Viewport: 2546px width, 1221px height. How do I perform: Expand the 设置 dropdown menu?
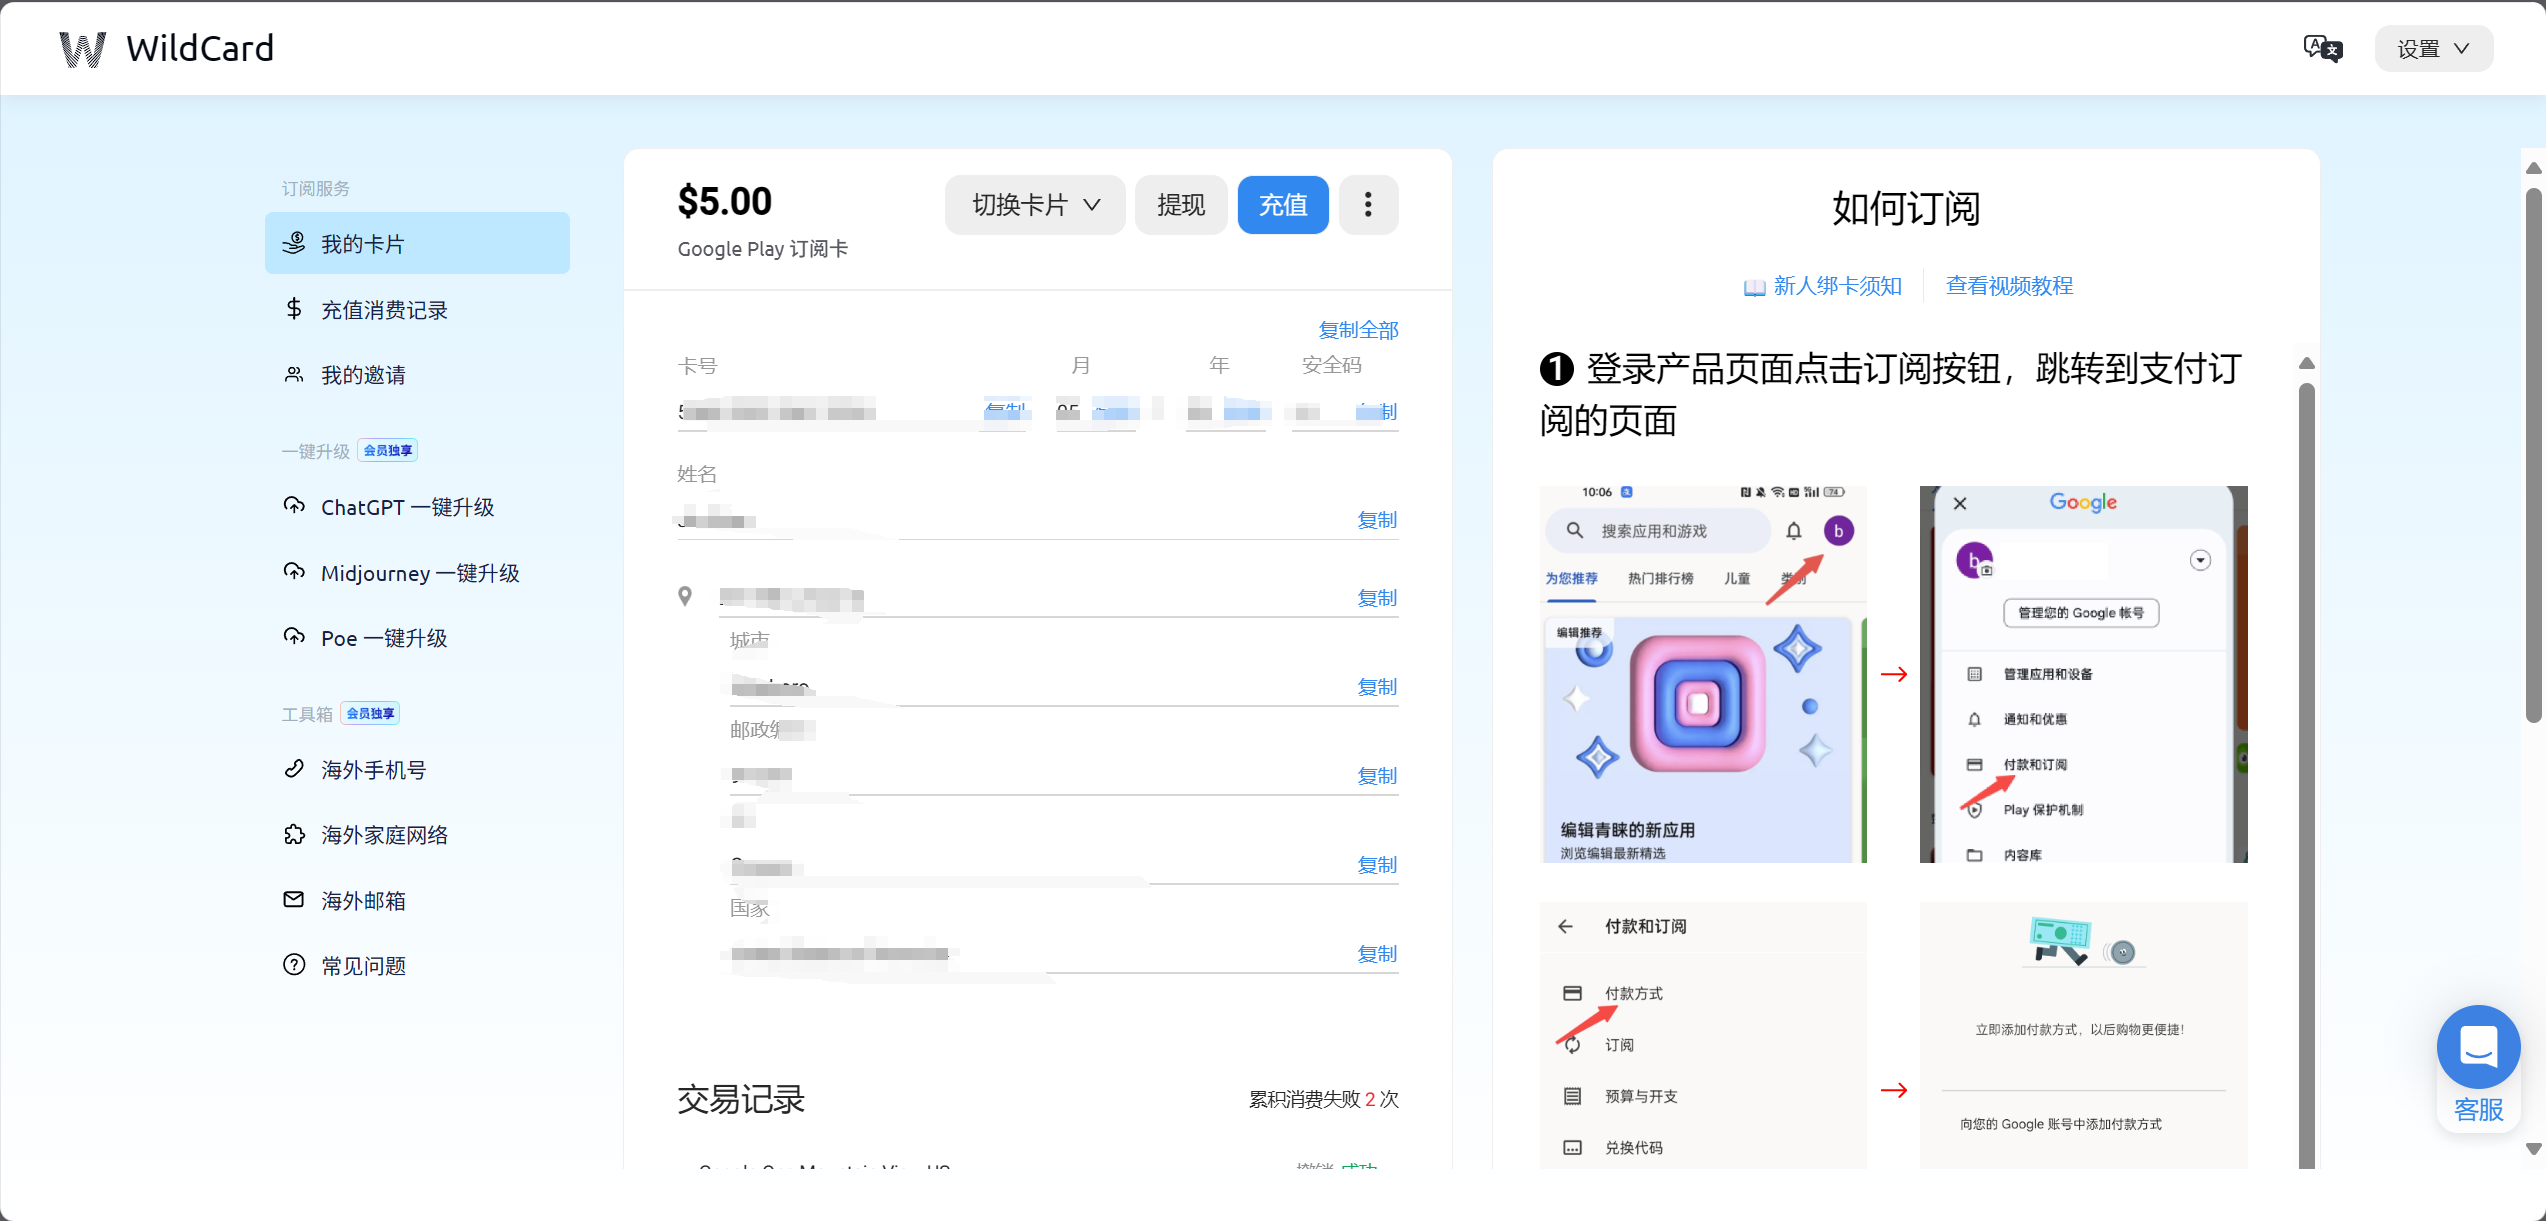2432,49
